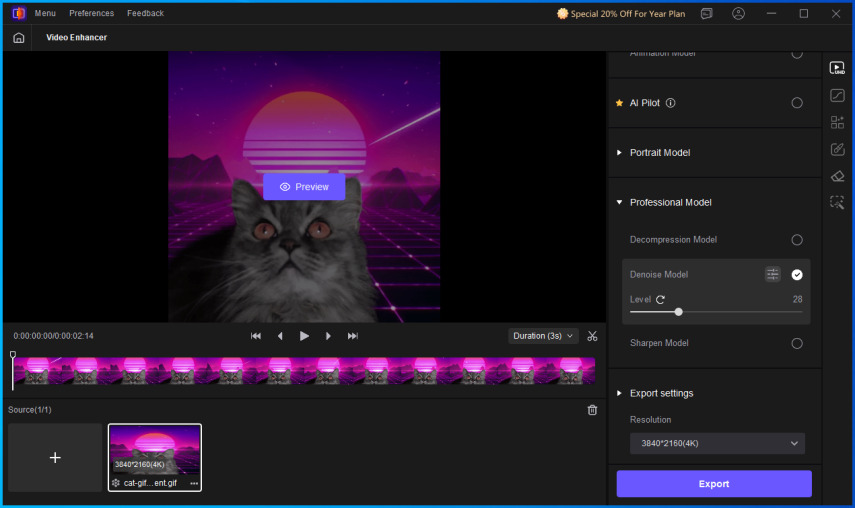Image resolution: width=855 pixels, height=508 pixels.
Task: Step back one frame
Action: [x=280, y=336]
